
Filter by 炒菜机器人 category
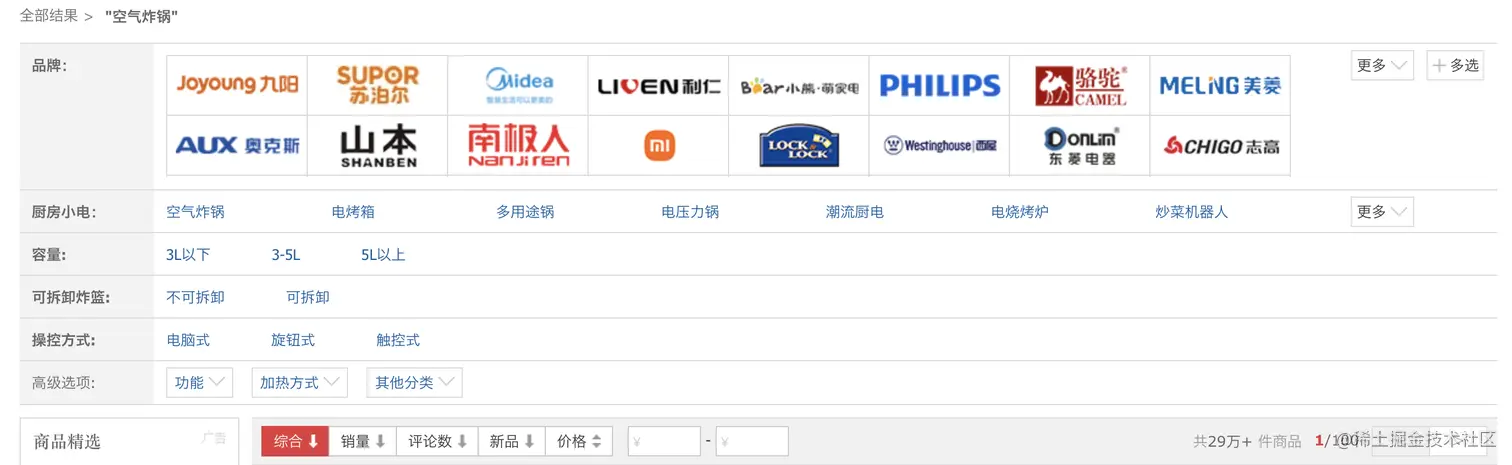coord(1192,212)
